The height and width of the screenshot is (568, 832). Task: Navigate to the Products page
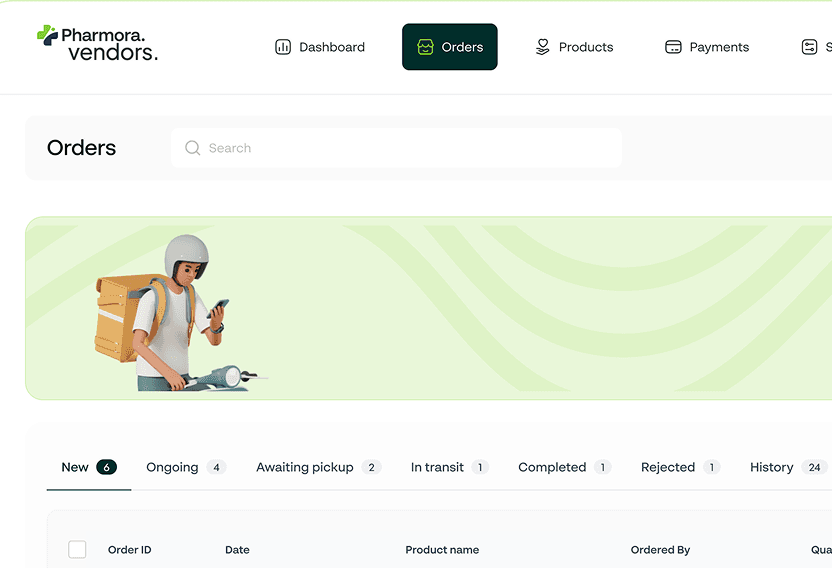585,47
